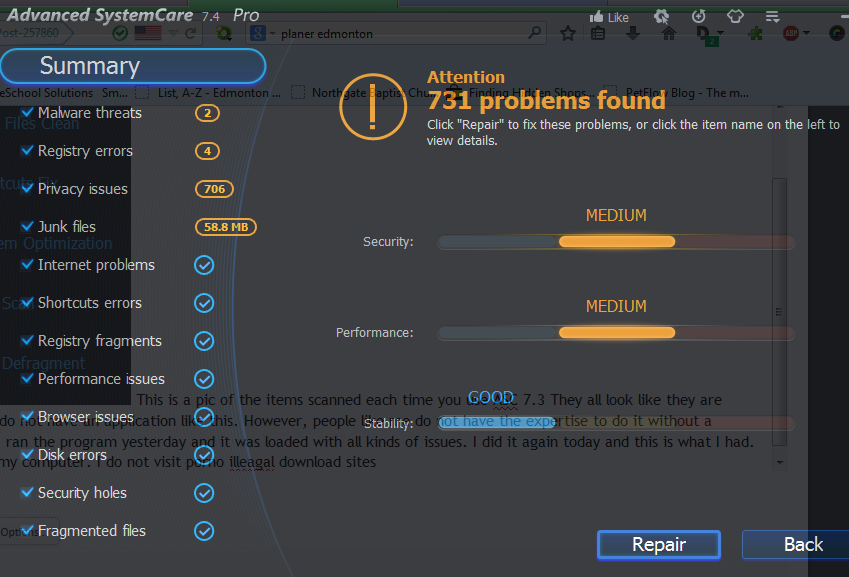View details of Browser issues item
This screenshot has height=577, width=849.
(x=86, y=417)
